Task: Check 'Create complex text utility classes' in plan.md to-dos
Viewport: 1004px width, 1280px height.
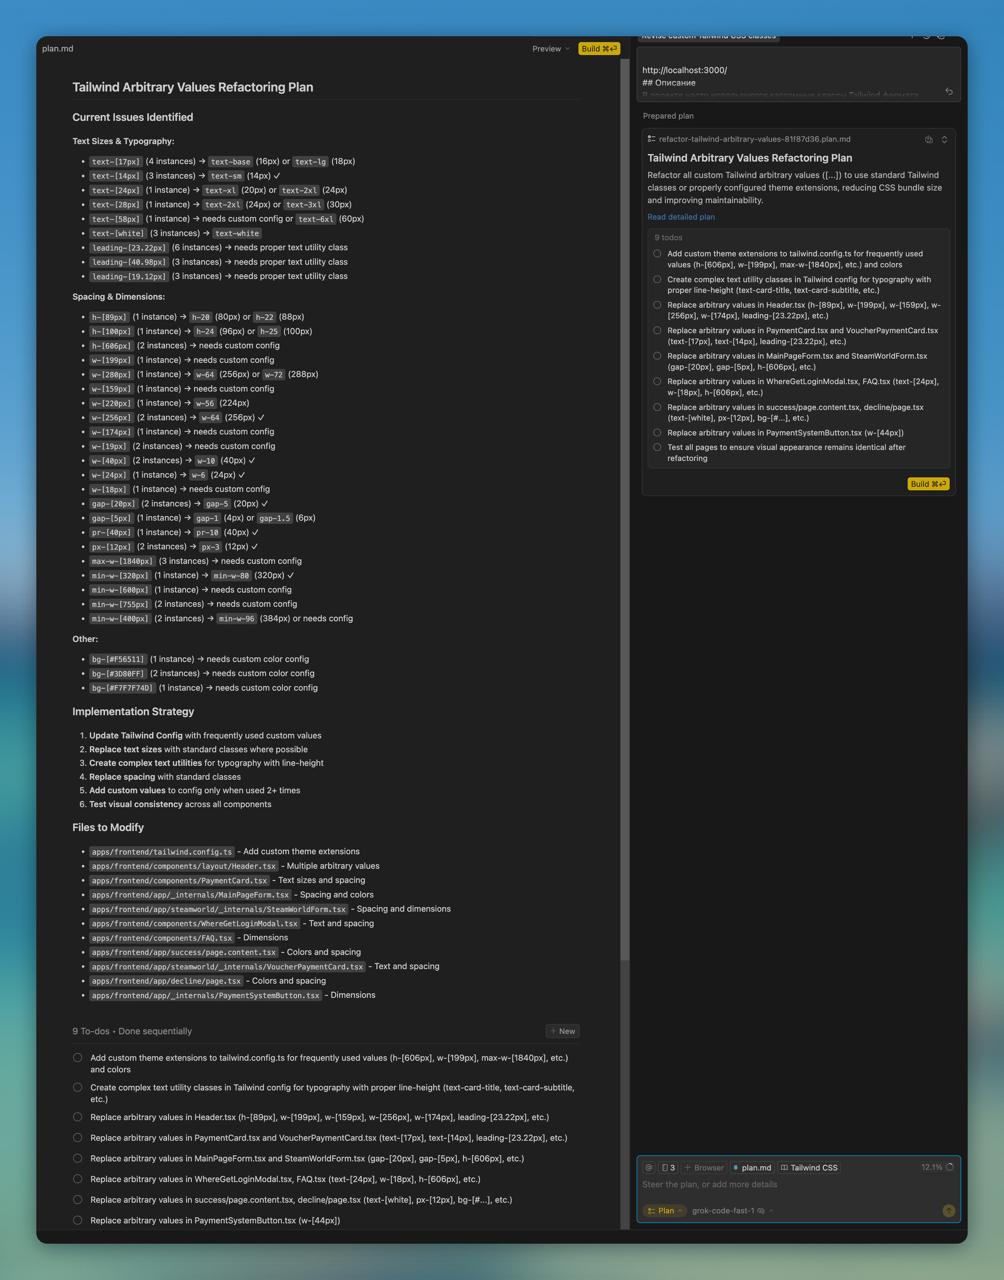Action: pos(78,1087)
